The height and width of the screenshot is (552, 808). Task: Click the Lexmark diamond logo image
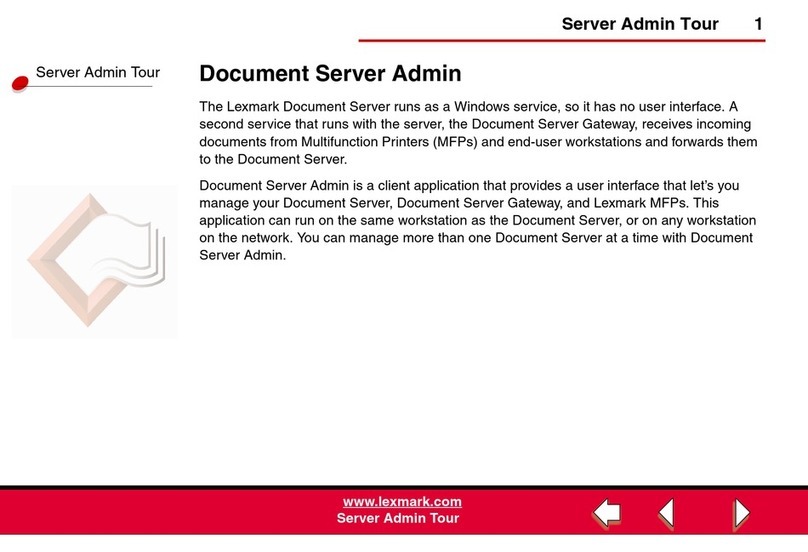95,261
